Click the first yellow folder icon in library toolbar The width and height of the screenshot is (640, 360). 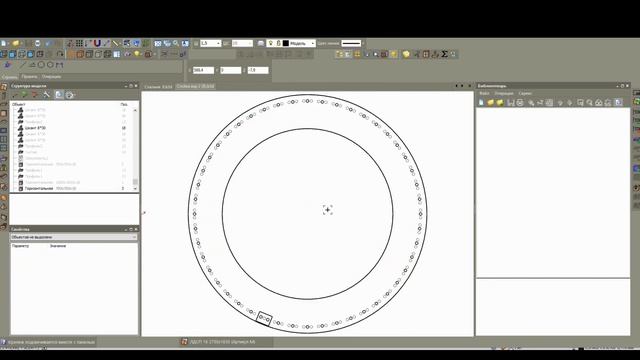pos(491,102)
